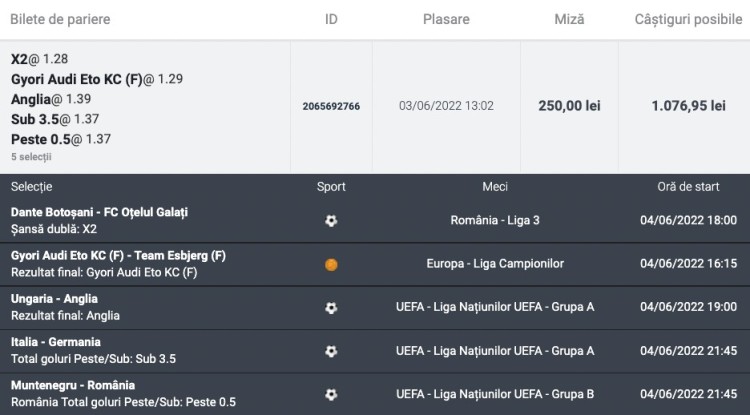Click the 1.076,95 lei possible winnings value
Image resolution: width=750 pixels, height=415 pixels.
[x=688, y=106]
